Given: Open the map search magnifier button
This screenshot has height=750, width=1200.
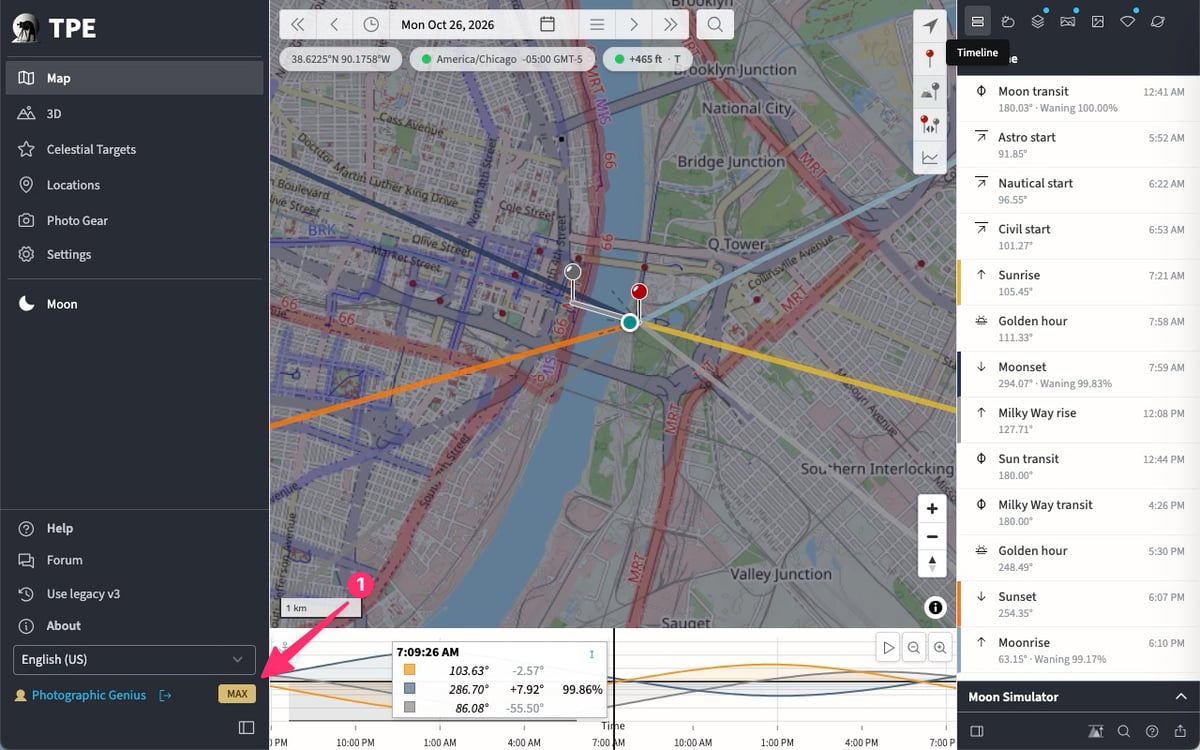Looking at the screenshot, I should click(x=715, y=24).
